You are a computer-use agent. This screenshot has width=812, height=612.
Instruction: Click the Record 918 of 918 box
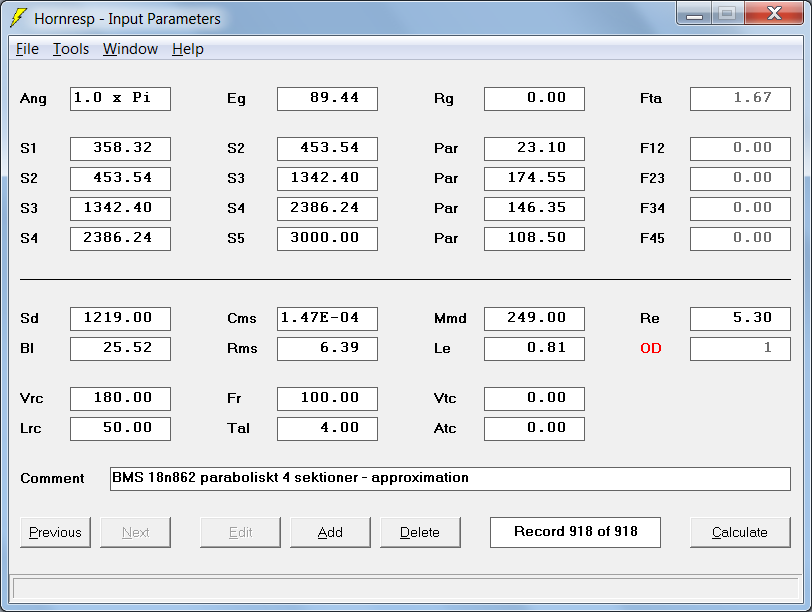coord(575,532)
